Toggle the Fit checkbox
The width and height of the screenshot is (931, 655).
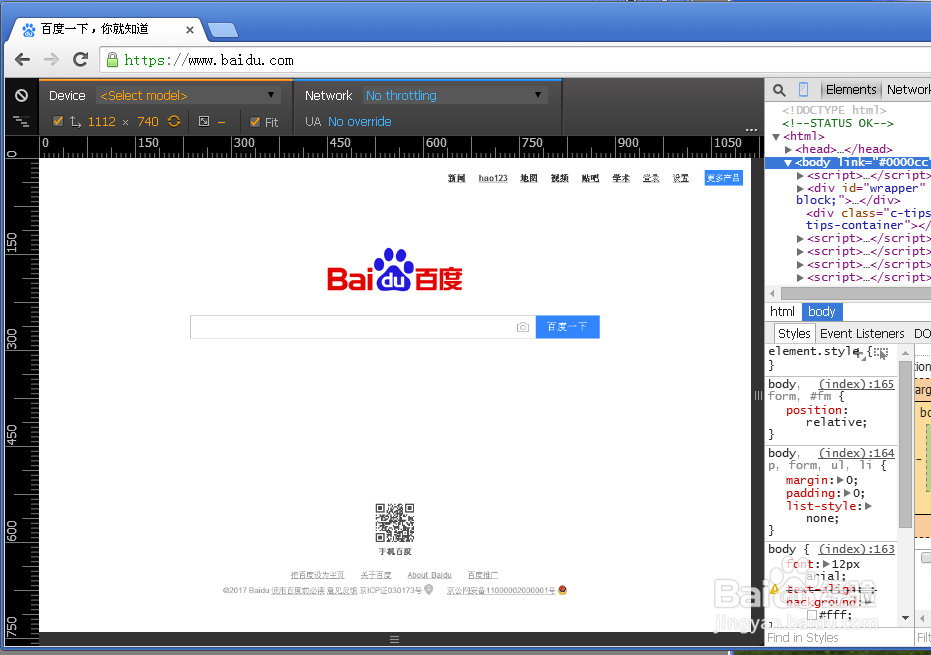[255, 122]
